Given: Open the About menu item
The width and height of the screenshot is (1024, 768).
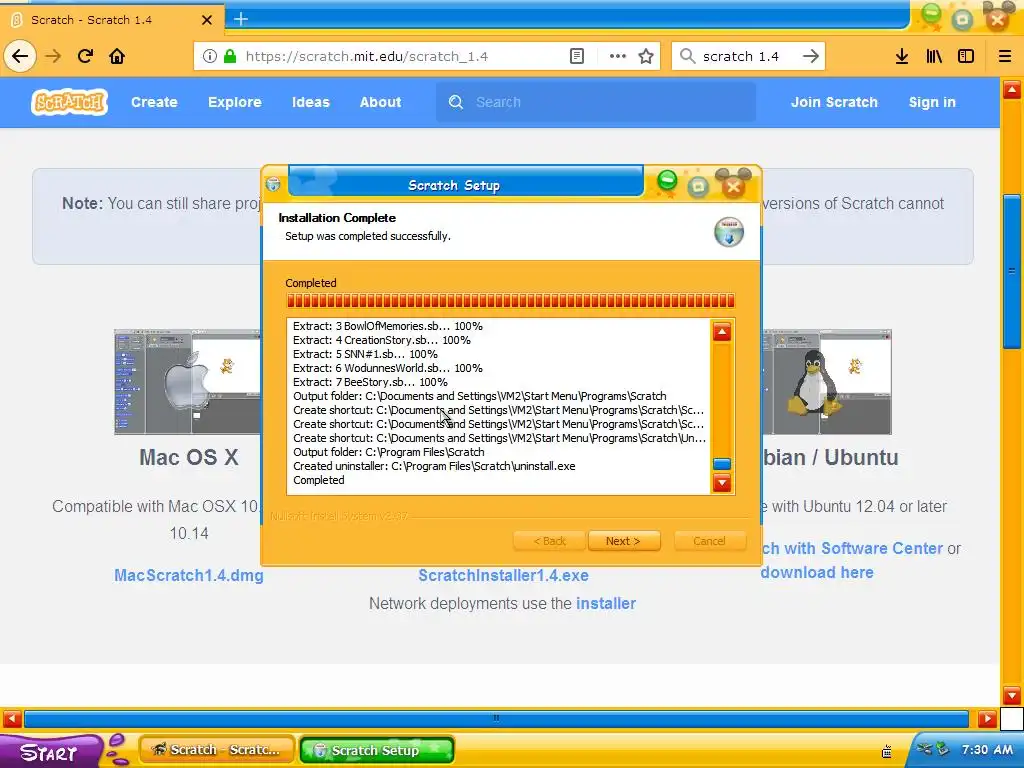Looking at the screenshot, I should coord(380,102).
